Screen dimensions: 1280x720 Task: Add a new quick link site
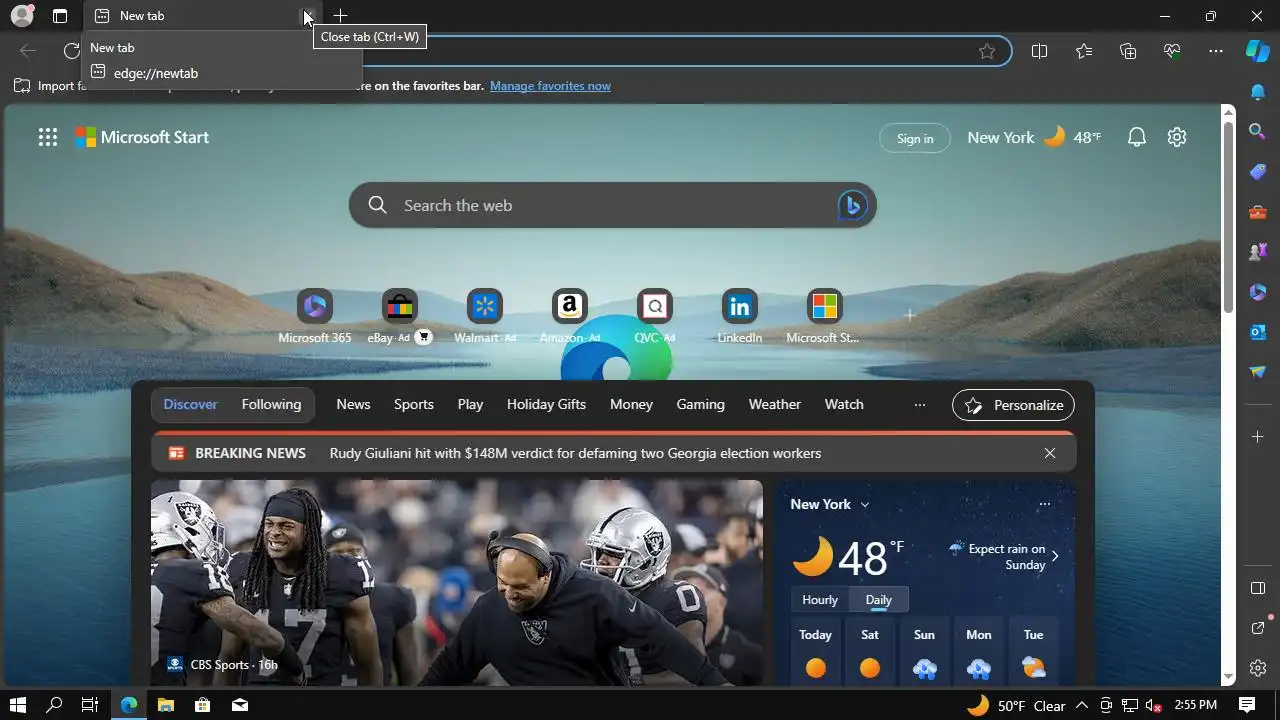point(909,315)
